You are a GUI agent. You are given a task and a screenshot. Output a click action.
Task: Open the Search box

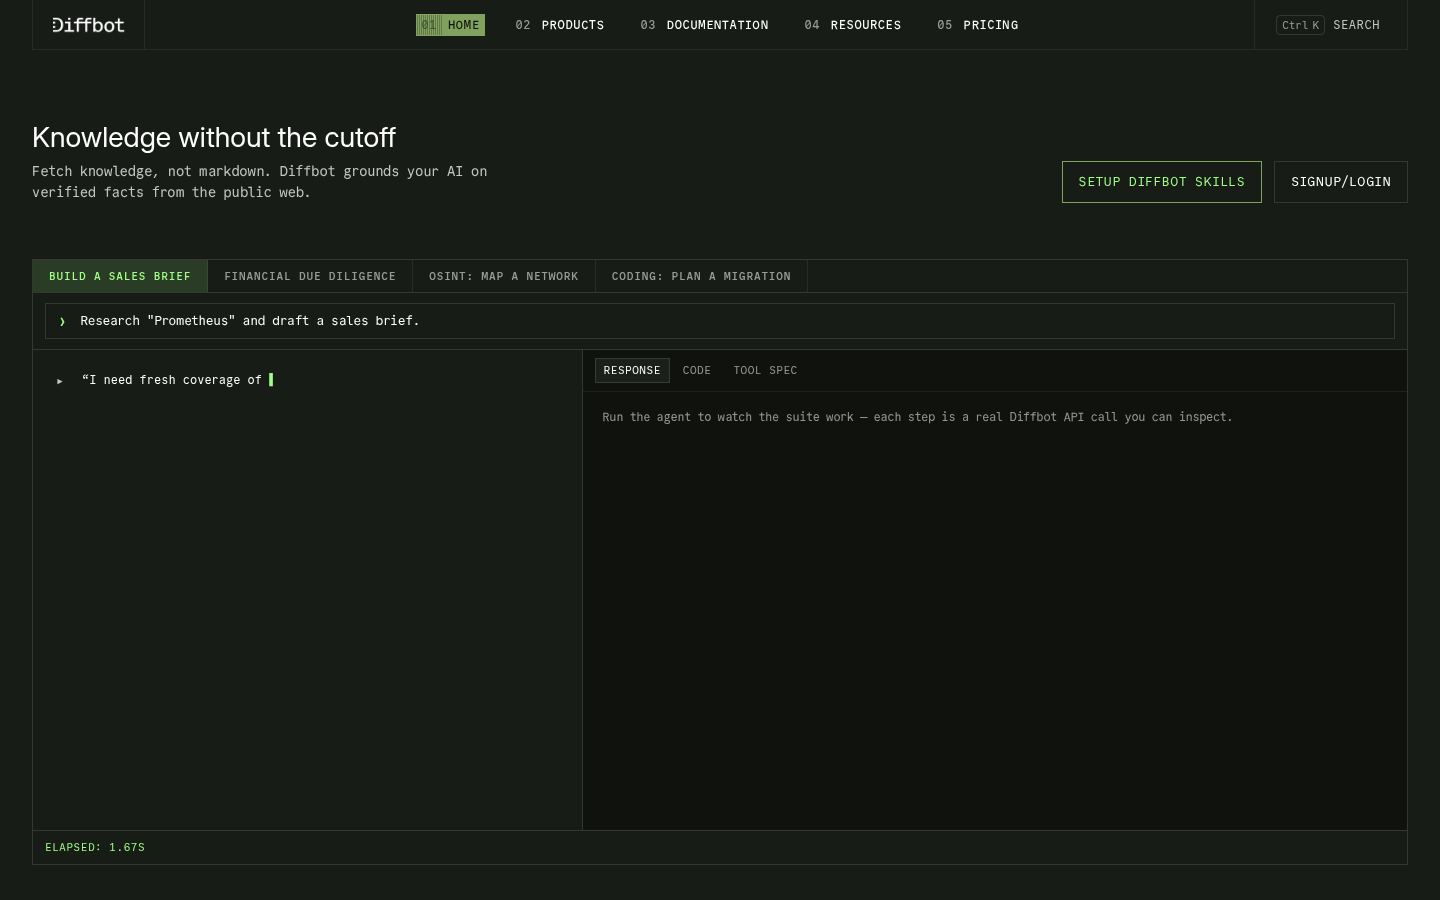(1328, 25)
